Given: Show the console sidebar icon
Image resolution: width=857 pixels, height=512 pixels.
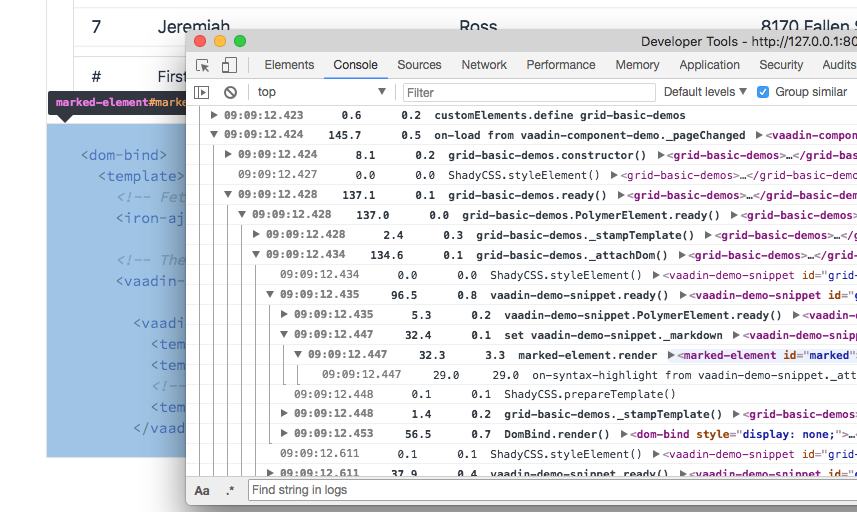Looking at the screenshot, I should tap(202, 92).
